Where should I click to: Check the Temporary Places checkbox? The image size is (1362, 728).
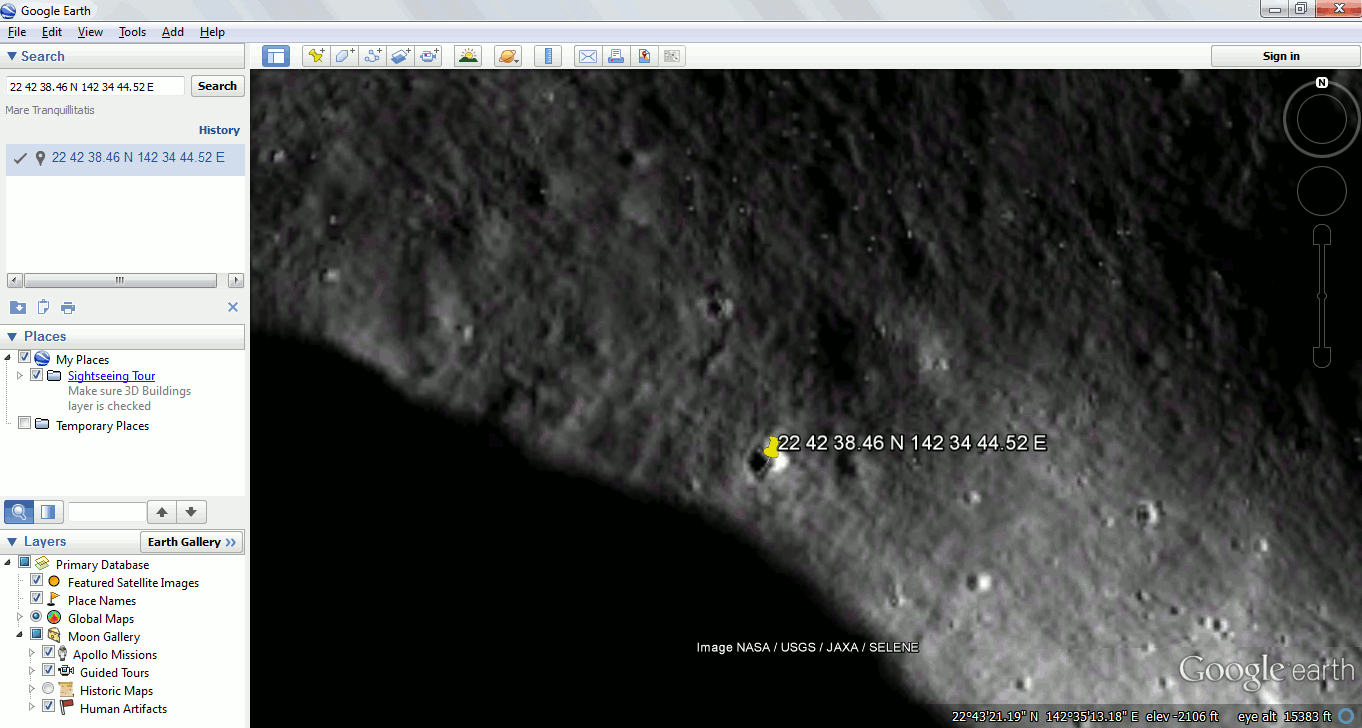pos(25,424)
